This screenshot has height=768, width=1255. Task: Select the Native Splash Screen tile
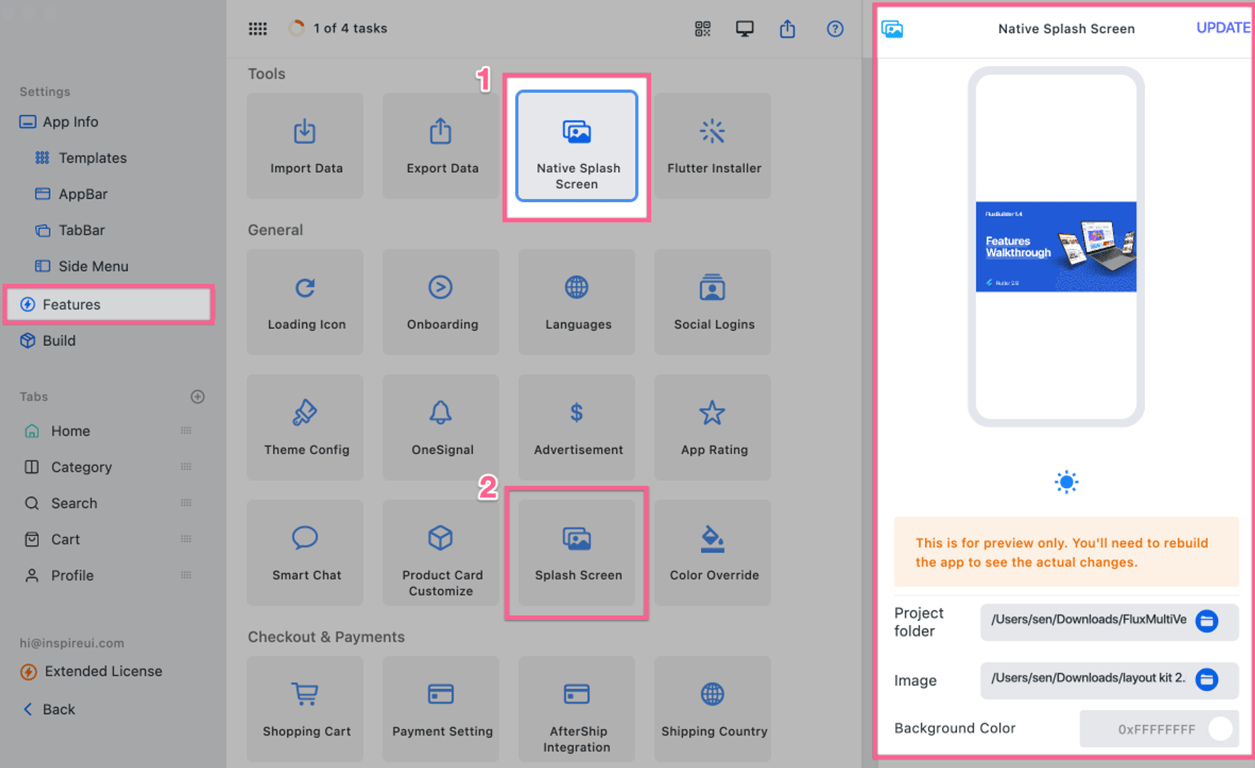(x=577, y=146)
